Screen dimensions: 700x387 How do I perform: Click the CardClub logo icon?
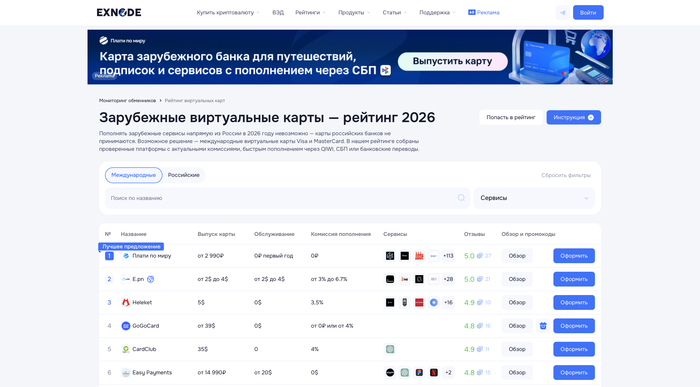[126, 349]
